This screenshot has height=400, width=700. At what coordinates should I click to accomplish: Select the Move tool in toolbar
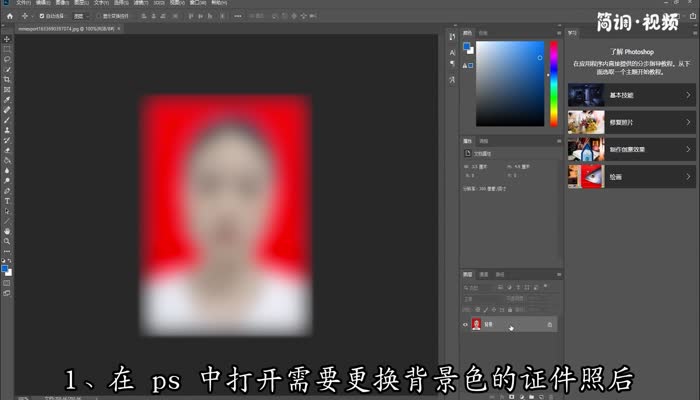click(x=7, y=39)
